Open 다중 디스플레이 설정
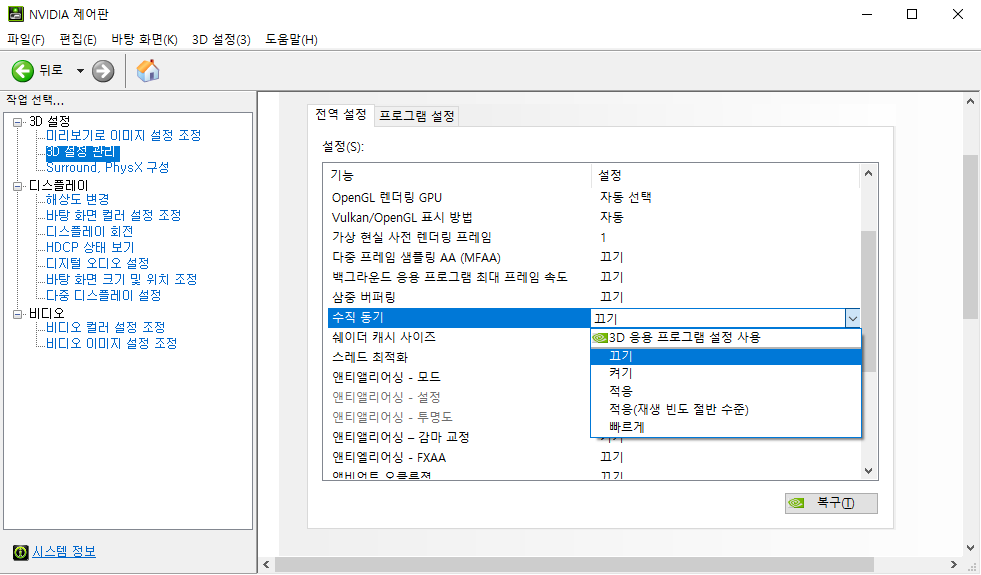The image size is (981, 575). 103,295
